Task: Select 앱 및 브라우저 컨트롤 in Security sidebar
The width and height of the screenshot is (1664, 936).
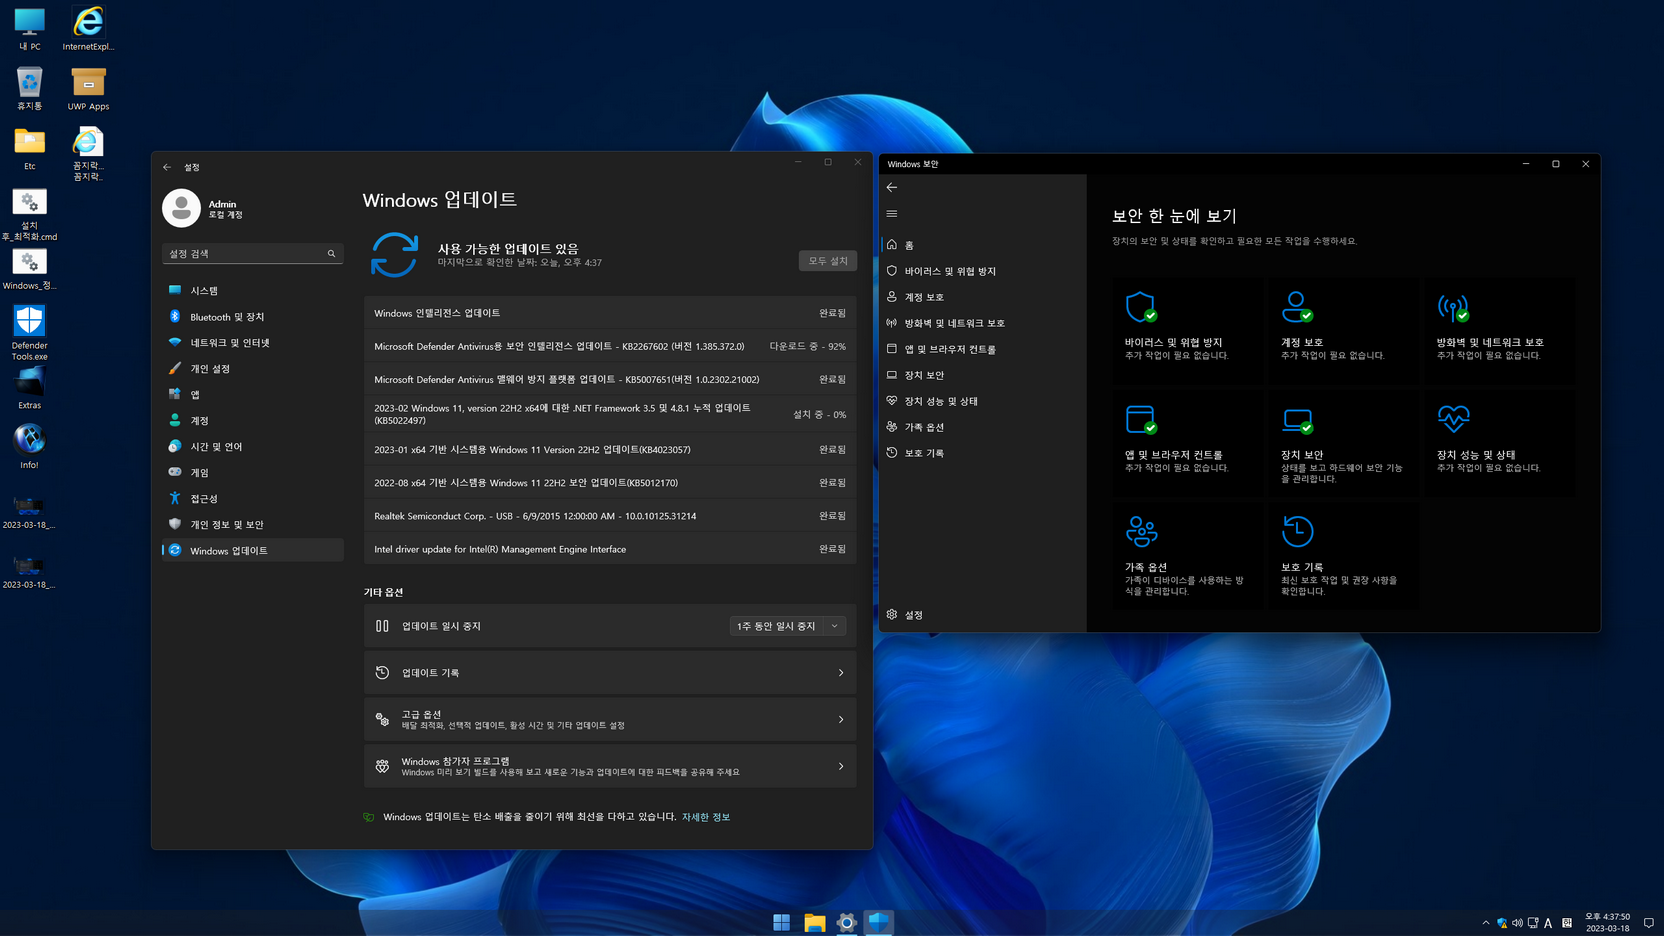Action: click(983, 349)
